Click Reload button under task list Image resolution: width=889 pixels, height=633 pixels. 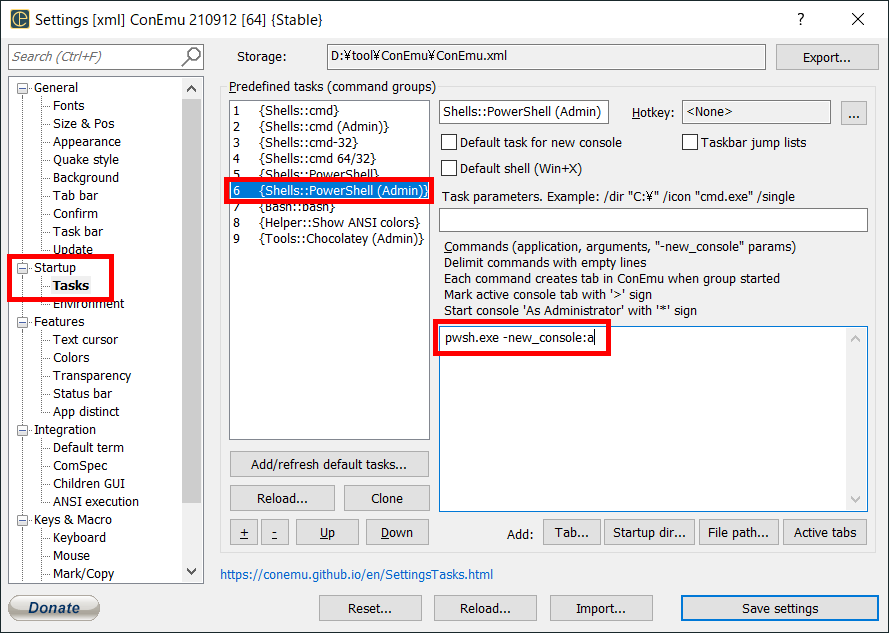pos(282,499)
